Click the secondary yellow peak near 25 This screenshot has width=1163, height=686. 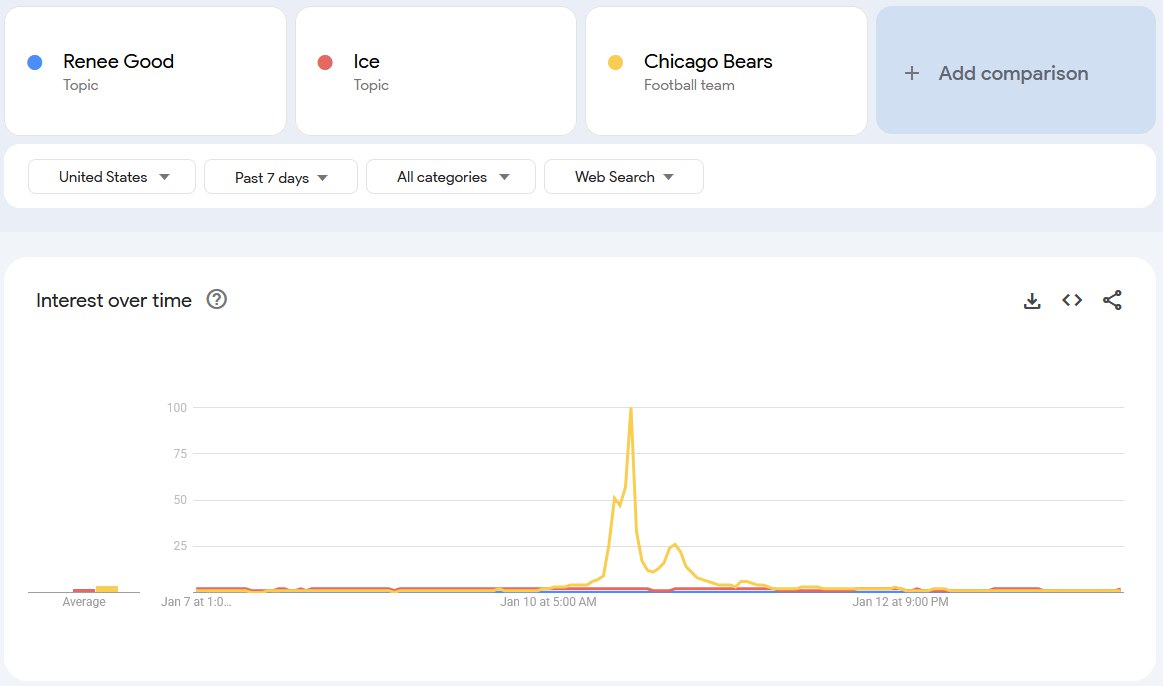click(674, 546)
